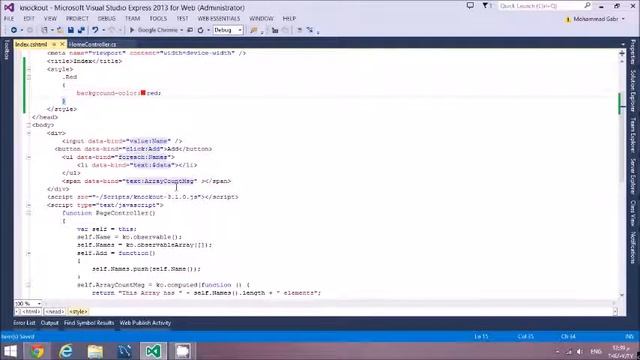
Task: Click the New Project toolbar icon
Action: pyautogui.click(x=44, y=30)
